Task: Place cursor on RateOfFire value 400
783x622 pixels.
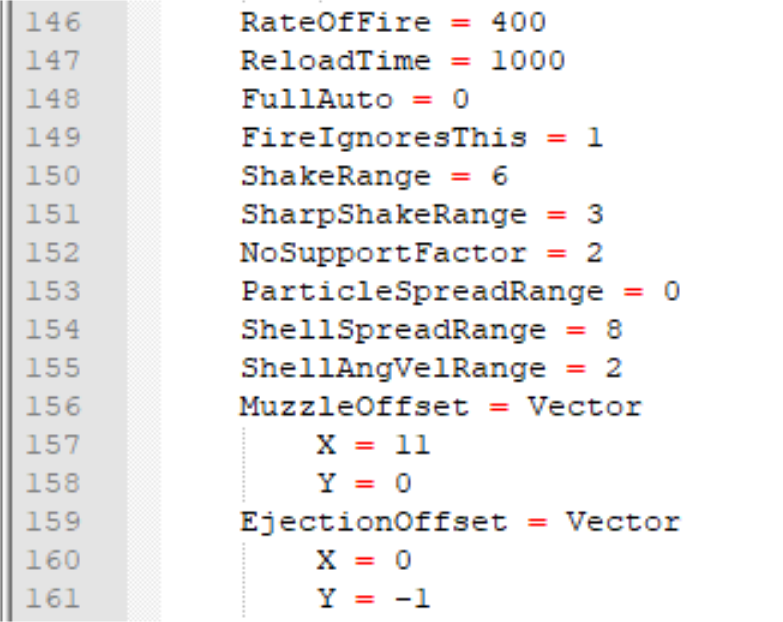Action: pos(518,22)
